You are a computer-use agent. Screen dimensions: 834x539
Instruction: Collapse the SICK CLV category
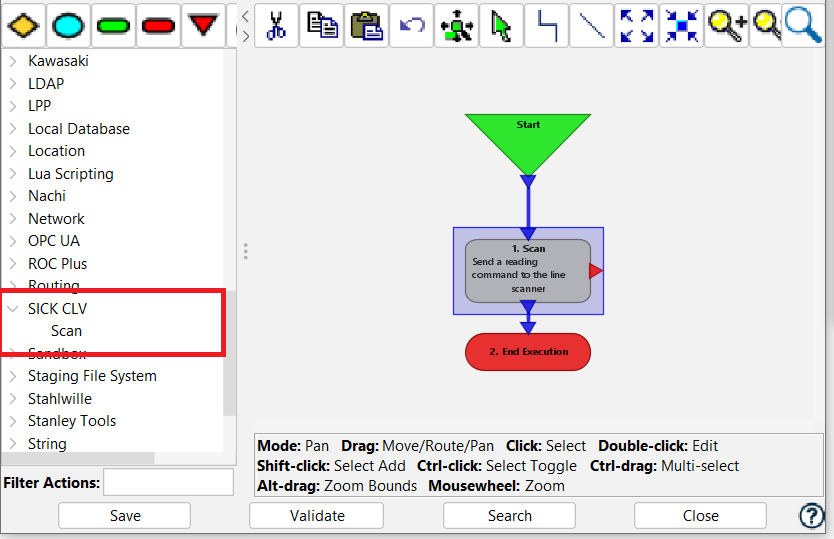13,309
